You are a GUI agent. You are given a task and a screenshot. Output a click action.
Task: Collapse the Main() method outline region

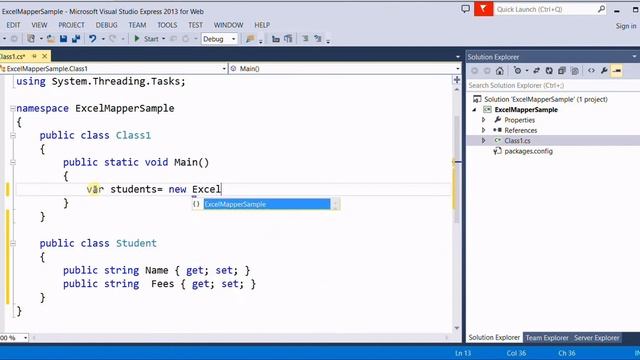[x=13, y=162]
